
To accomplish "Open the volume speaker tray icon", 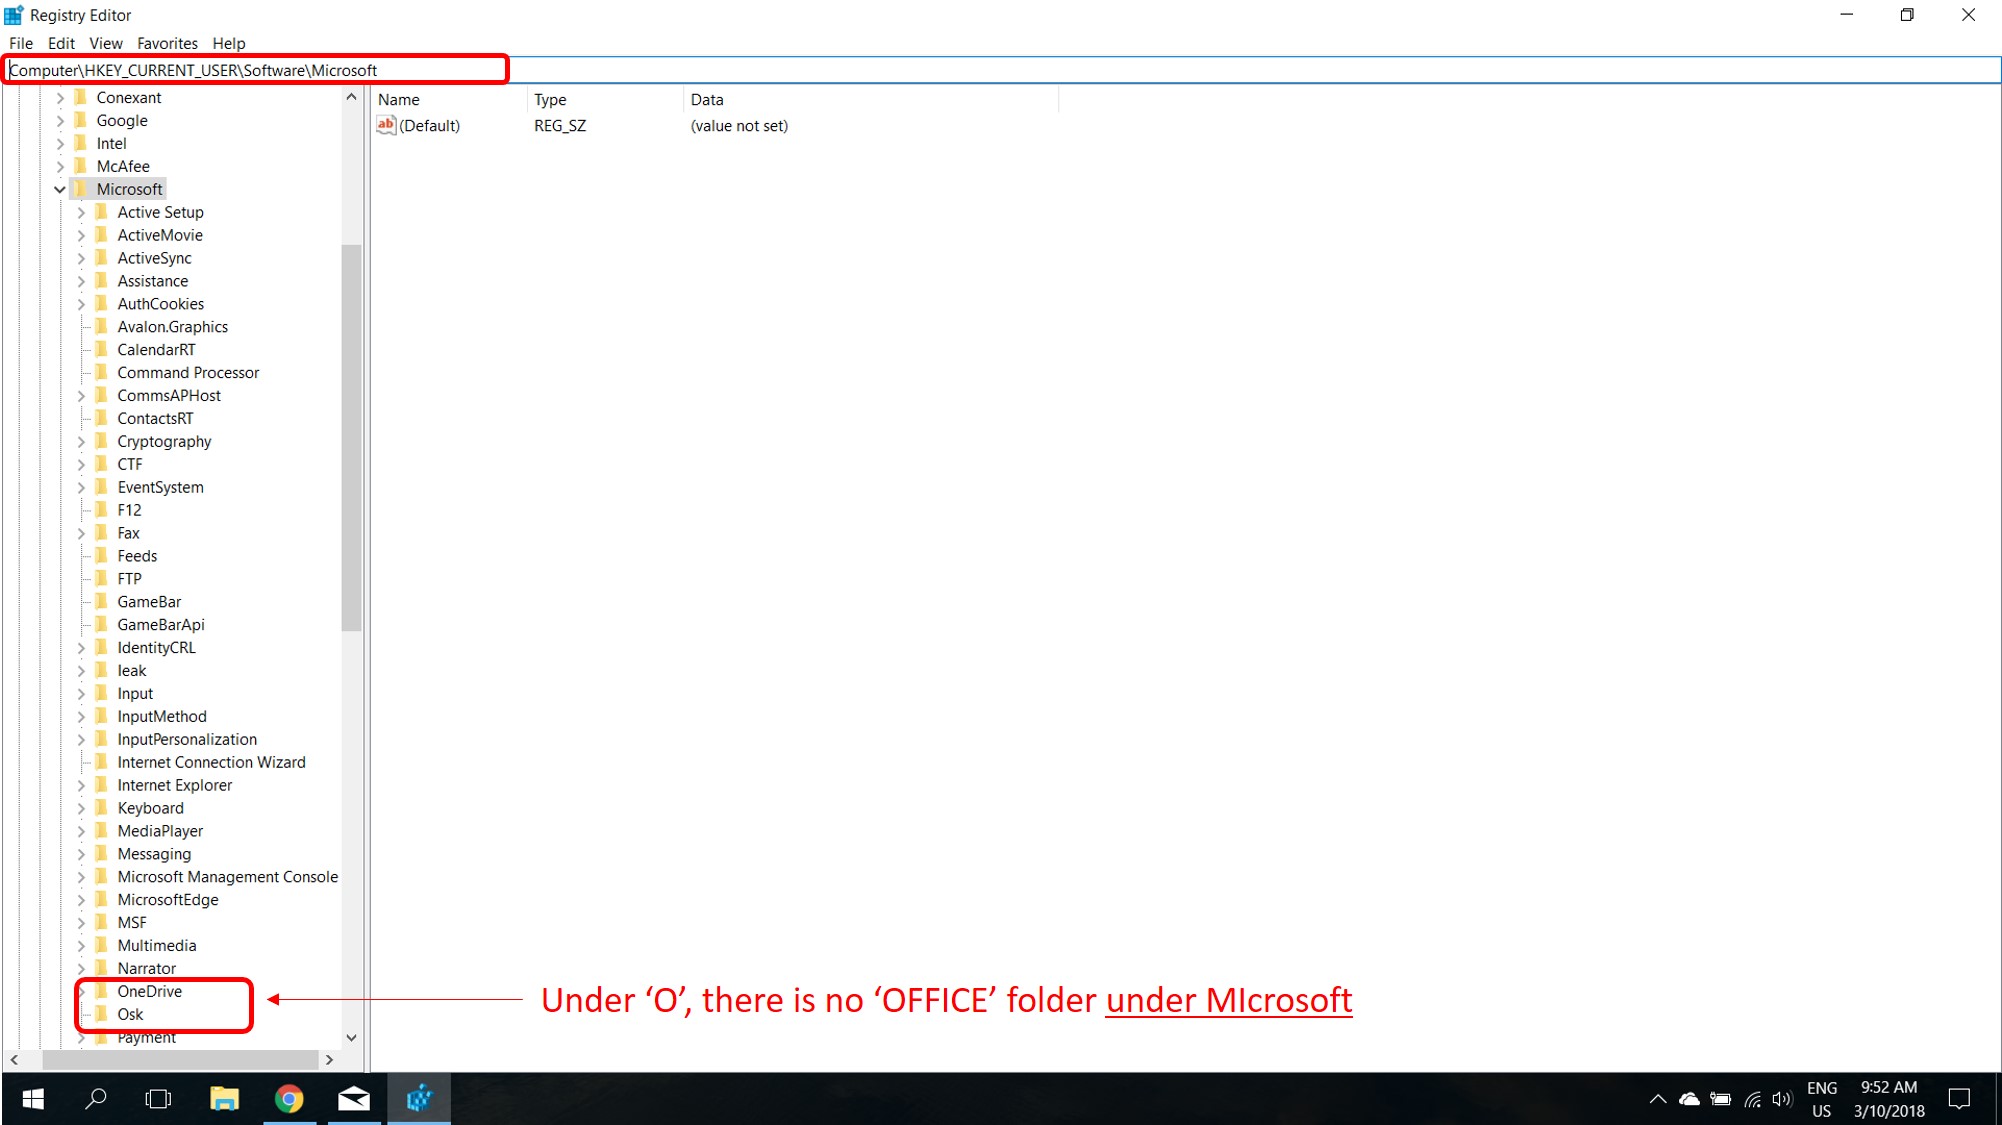I will tap(1781, 1099).
